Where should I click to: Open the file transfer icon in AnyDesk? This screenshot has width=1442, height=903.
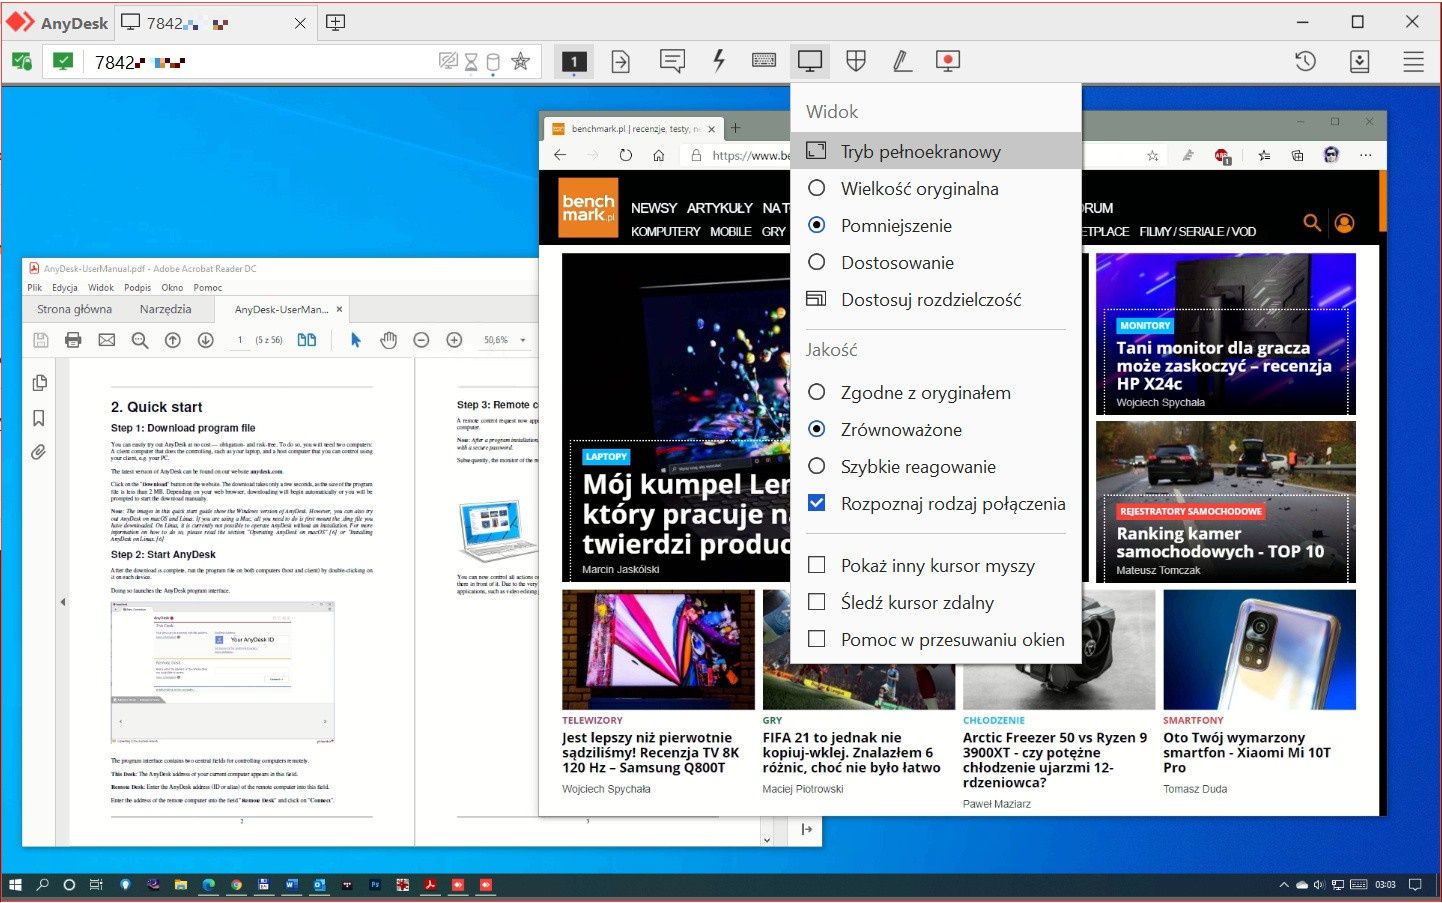[621, 61]
